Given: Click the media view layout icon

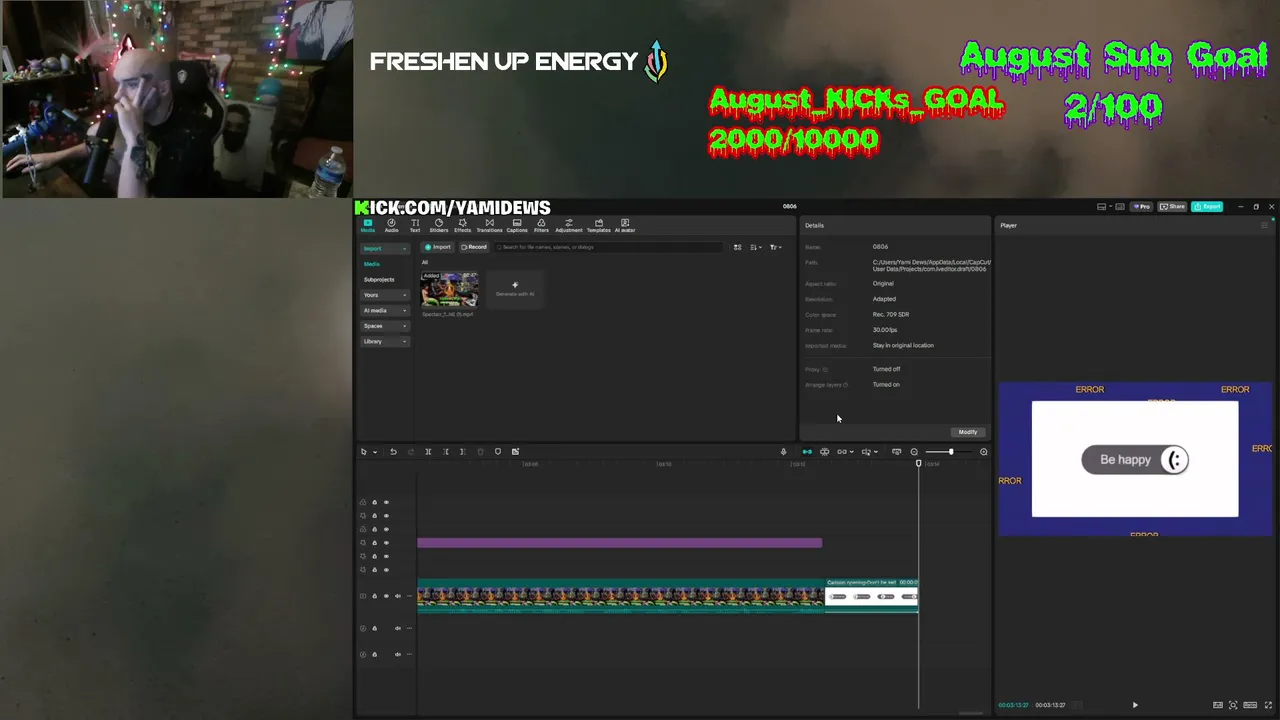Looking at the screenshot, I should tap(738, 247).
